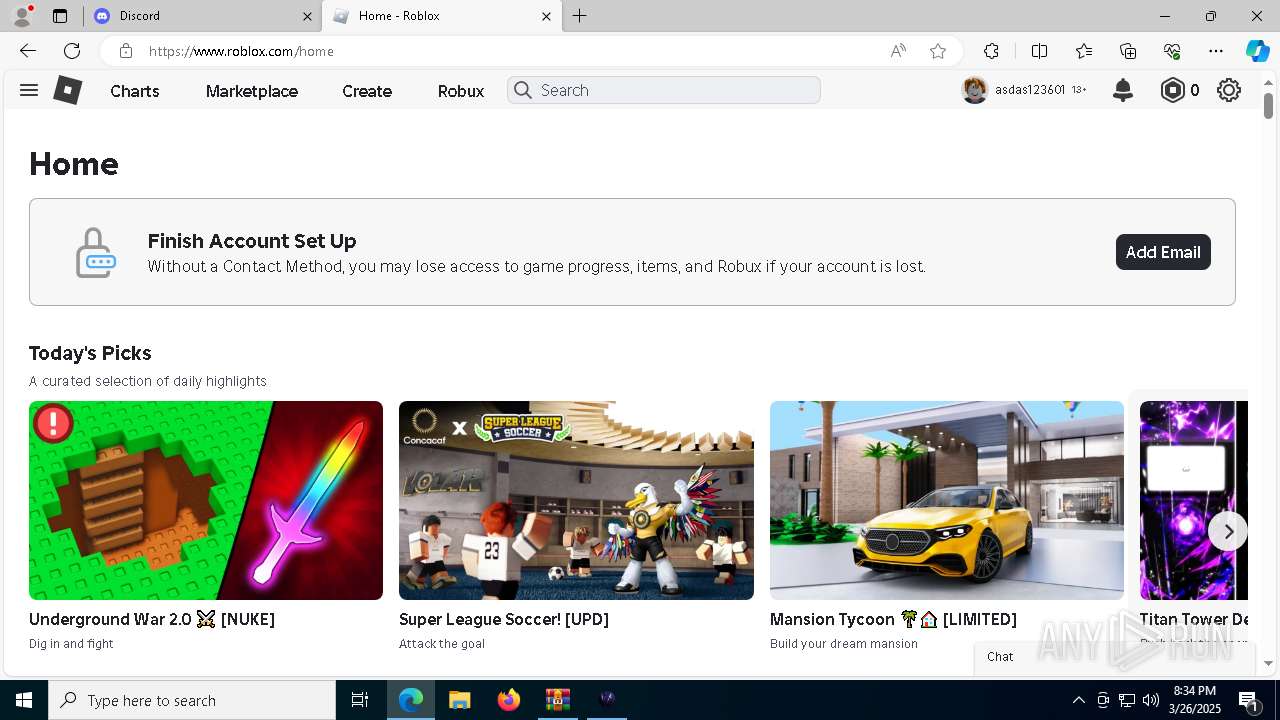Open the volume control icon
Image resolution: width=1280 pixels, height=720 pixels.
1150,700
